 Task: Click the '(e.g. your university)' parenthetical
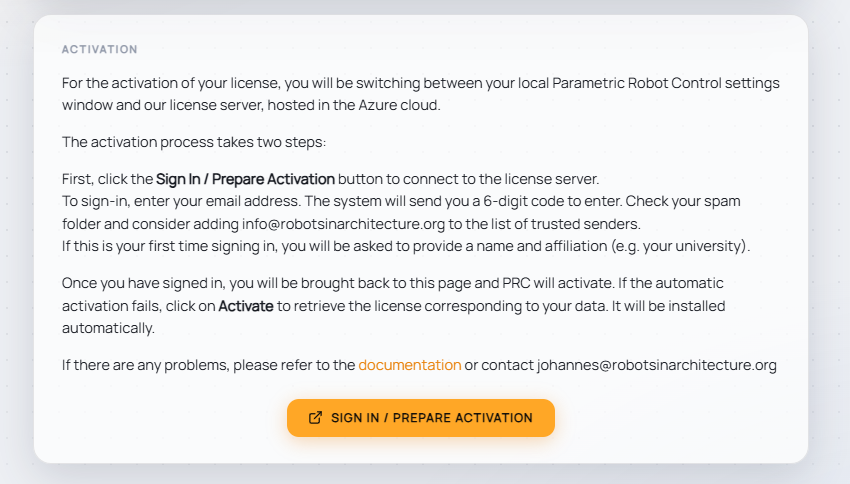tap(681, 246)
